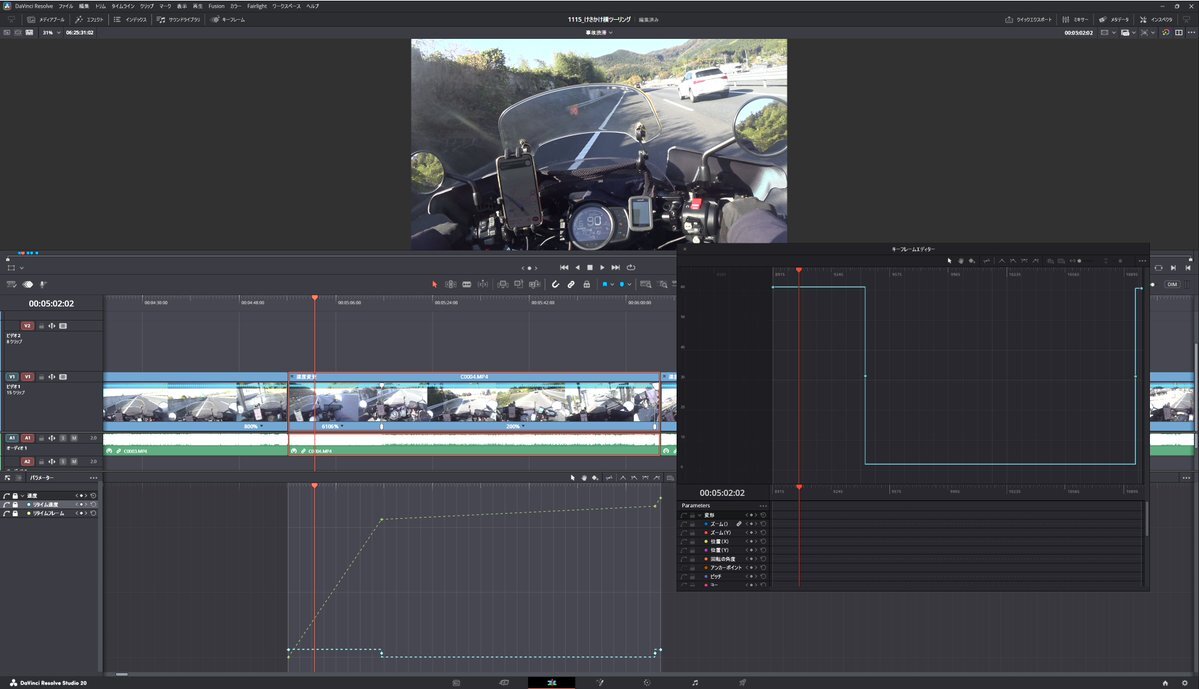Open the Fairlight page at bottom

click(695, 682)
